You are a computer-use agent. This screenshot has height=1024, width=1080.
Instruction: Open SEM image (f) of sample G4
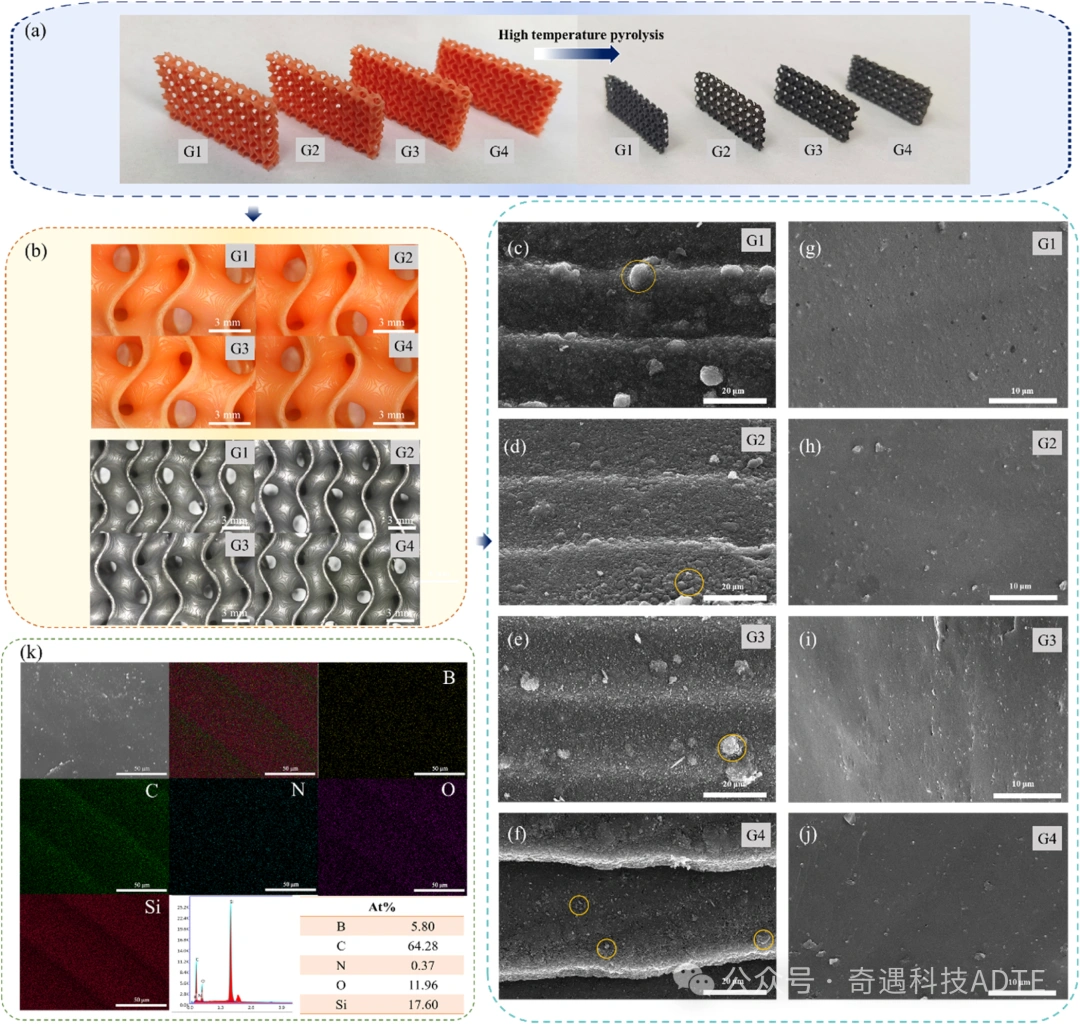point(636,906)
